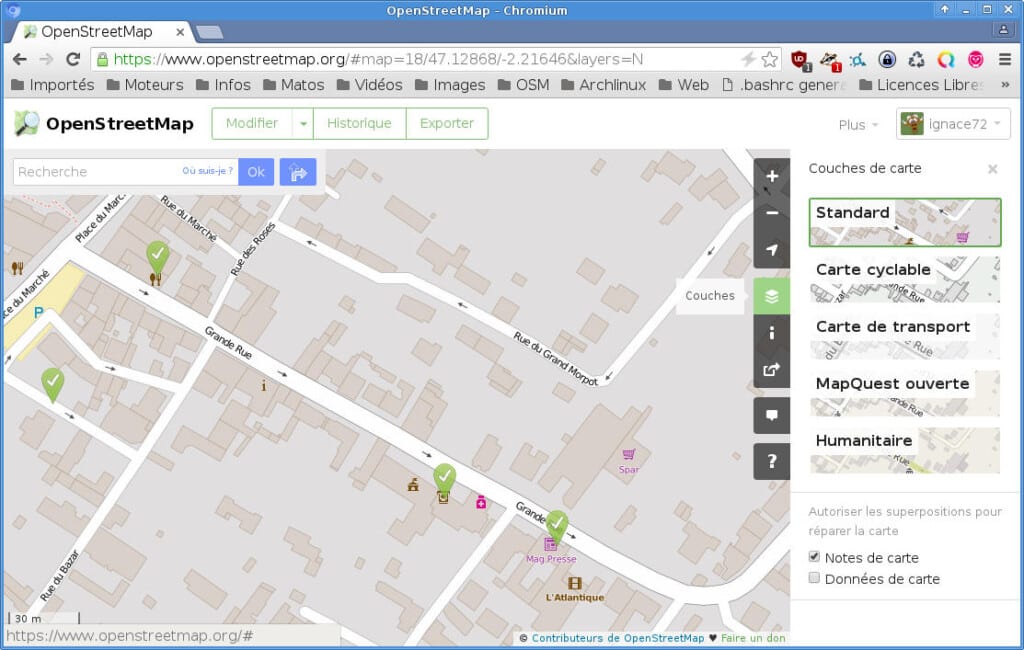1024x650 pixels.
Task: Click the green map layers icon
Action: [771, 296]
